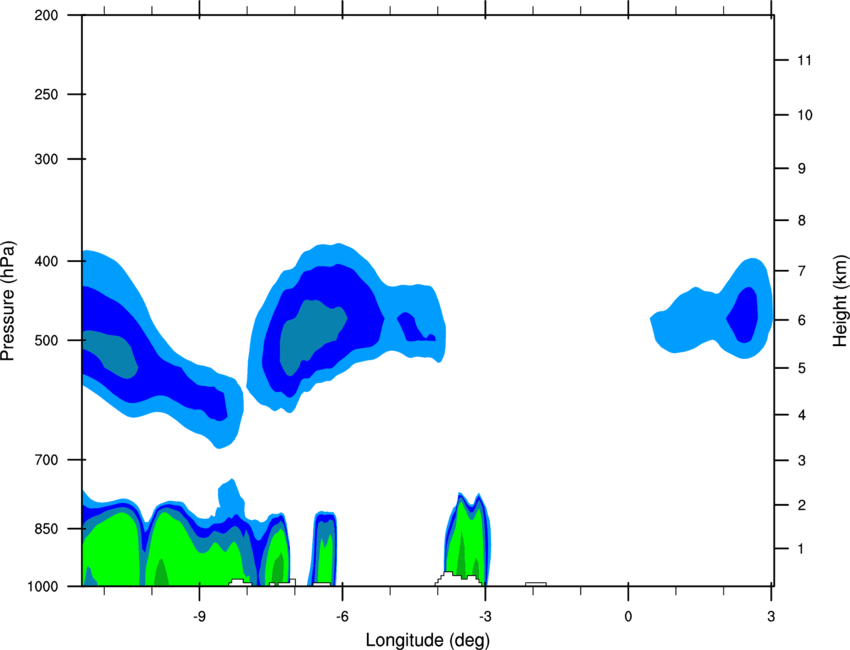Click the -6 longitude tick label

pyautogui.click(x=342, y=616)
